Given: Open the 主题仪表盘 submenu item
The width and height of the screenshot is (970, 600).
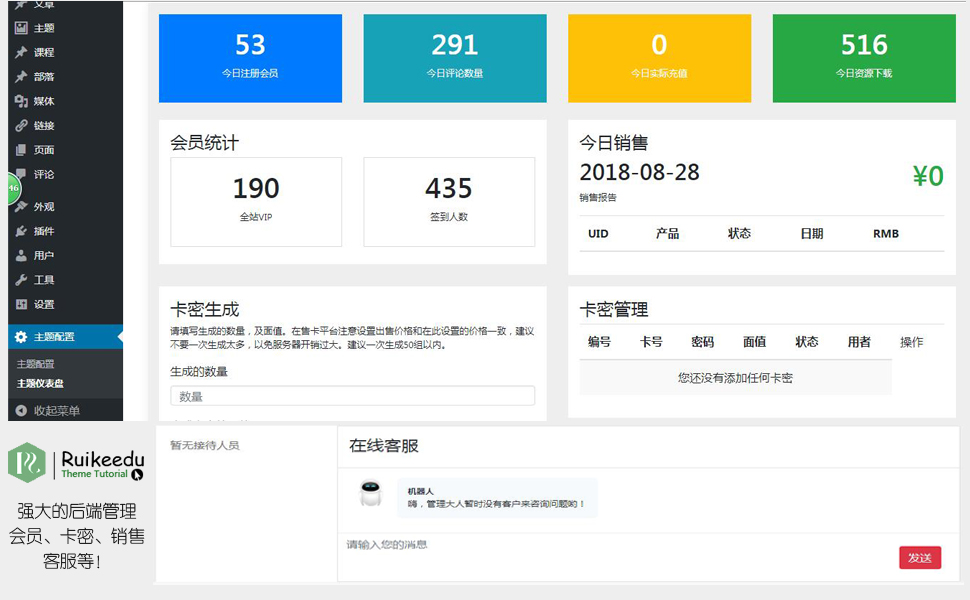Looking at the screenshot, I should tap(40, 383).
